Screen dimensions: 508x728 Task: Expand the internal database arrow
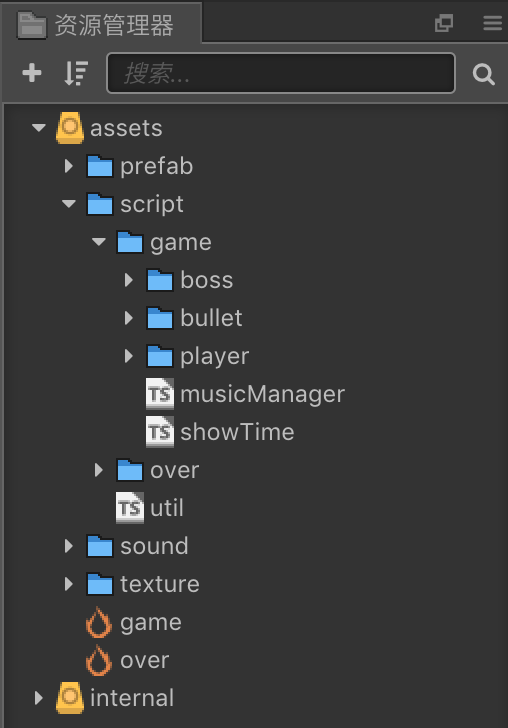[39, 698]
